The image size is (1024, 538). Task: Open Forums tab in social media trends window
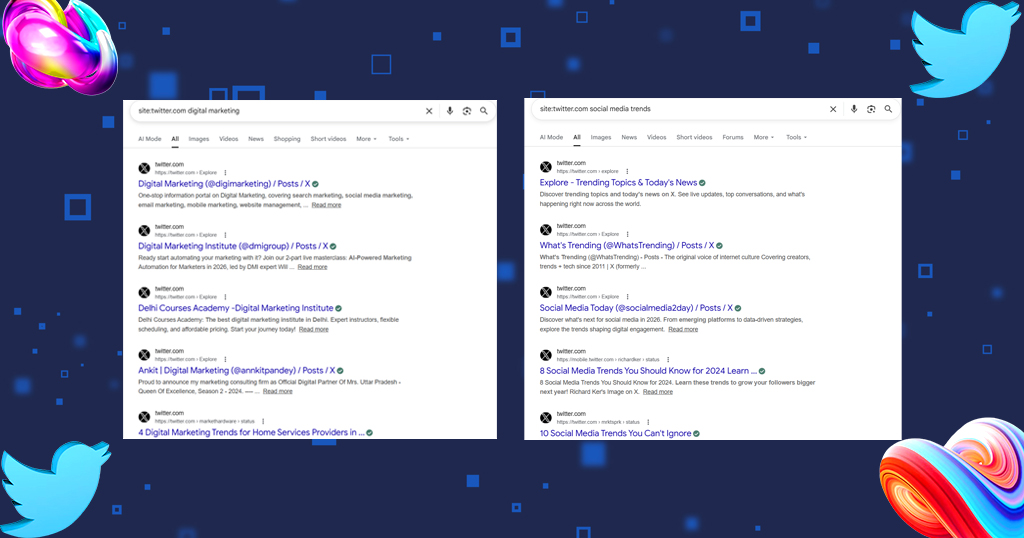(x=733, y=137)
